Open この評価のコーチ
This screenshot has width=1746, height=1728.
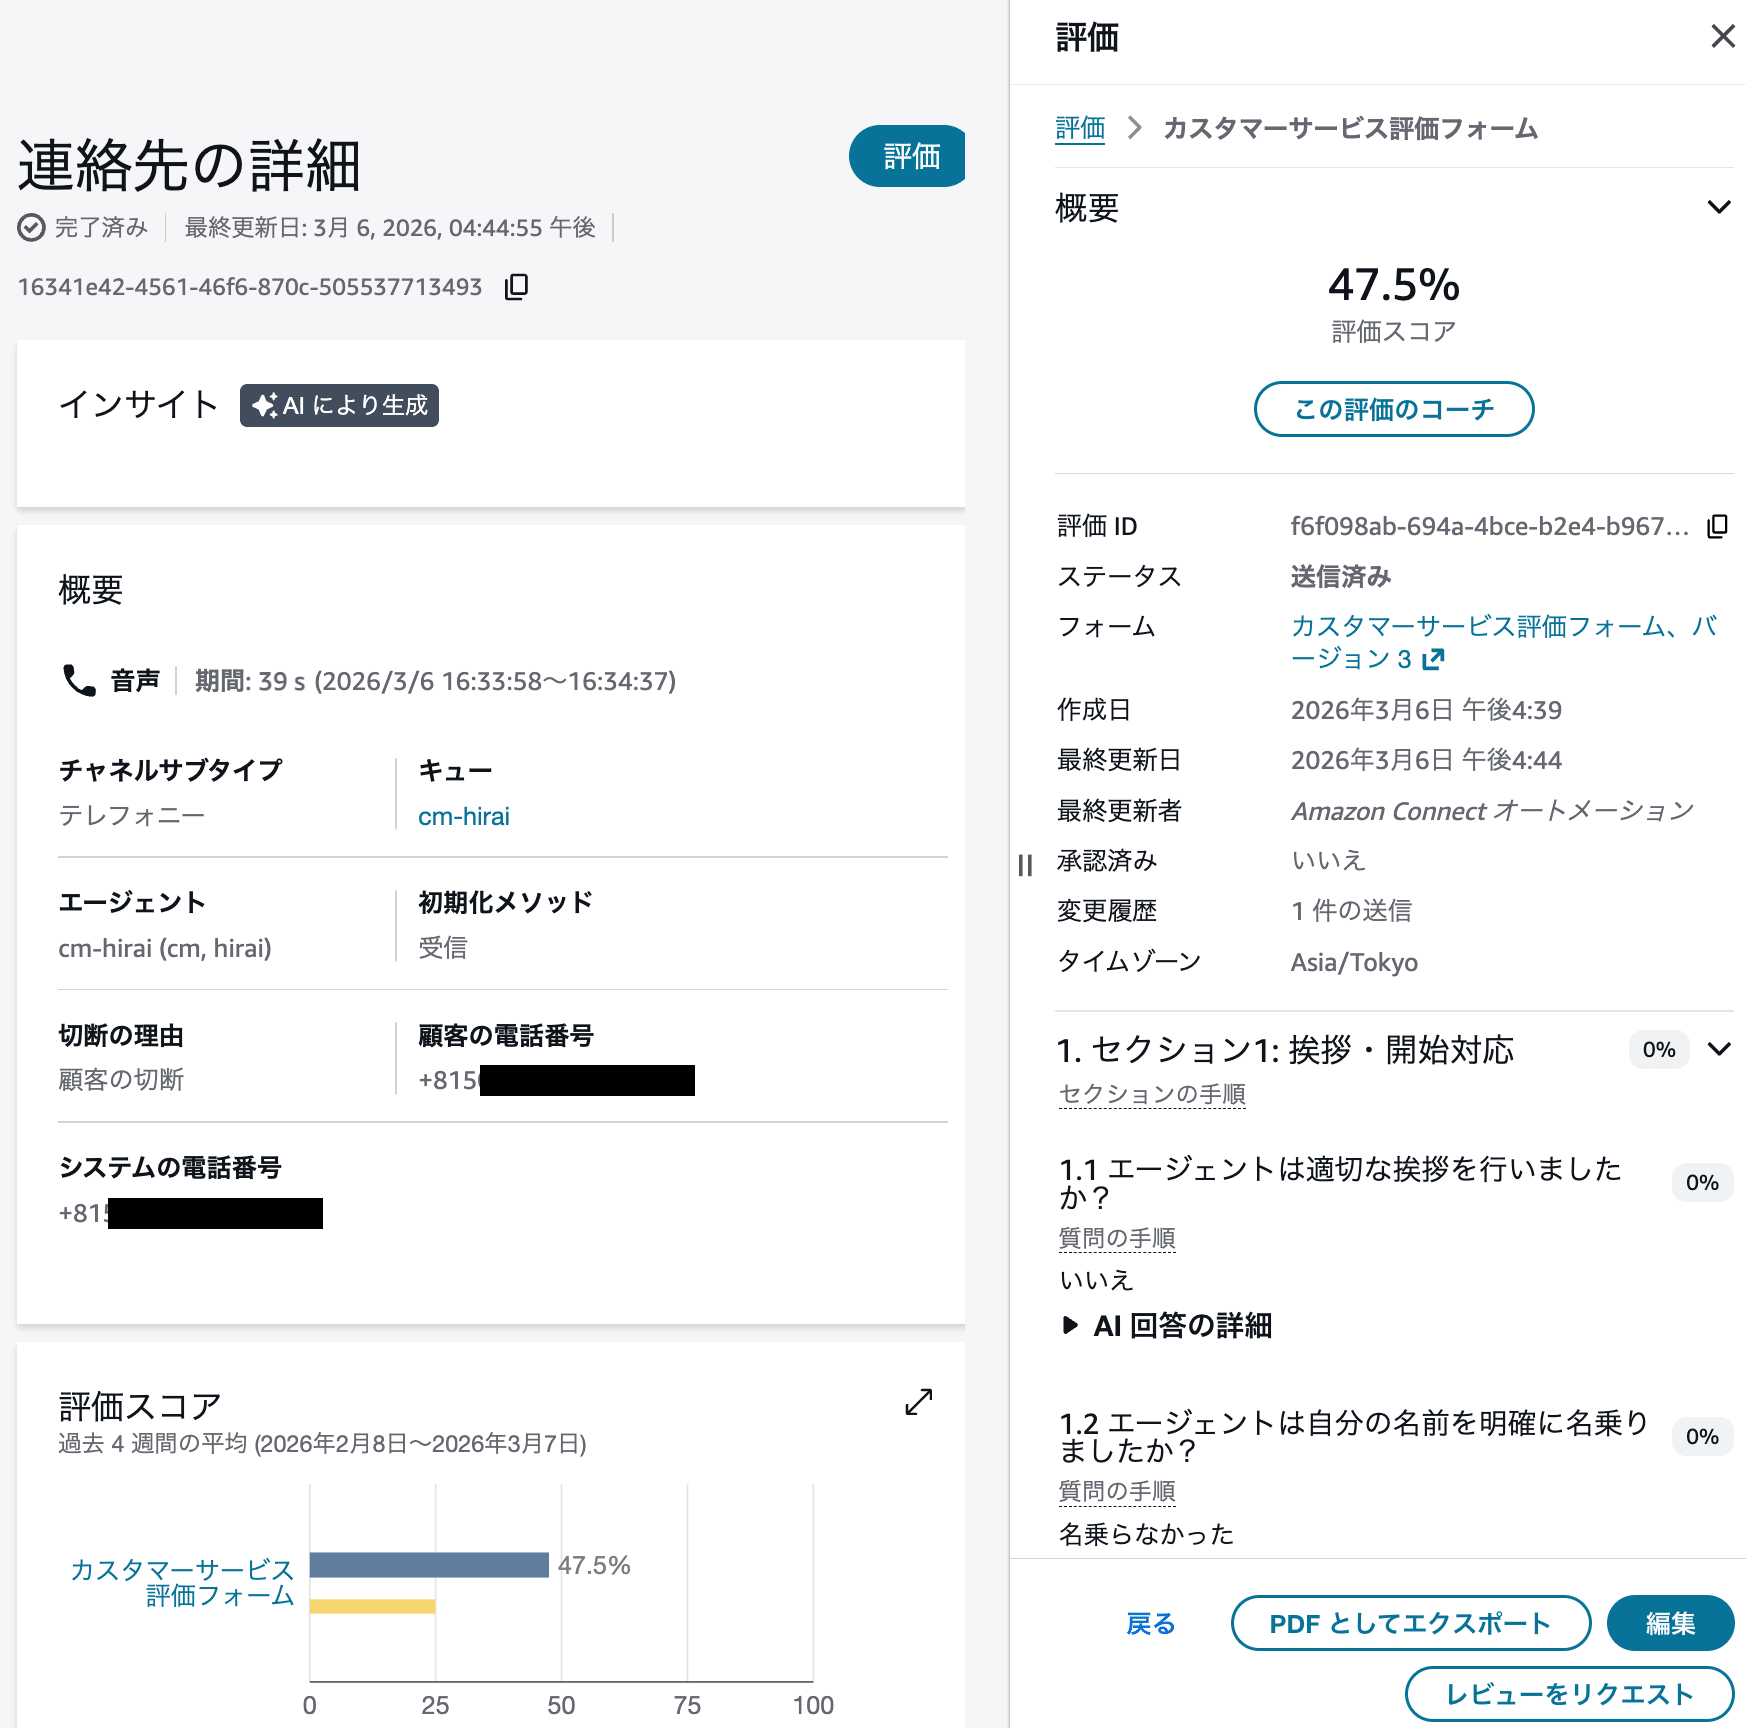pos(1393,409)
